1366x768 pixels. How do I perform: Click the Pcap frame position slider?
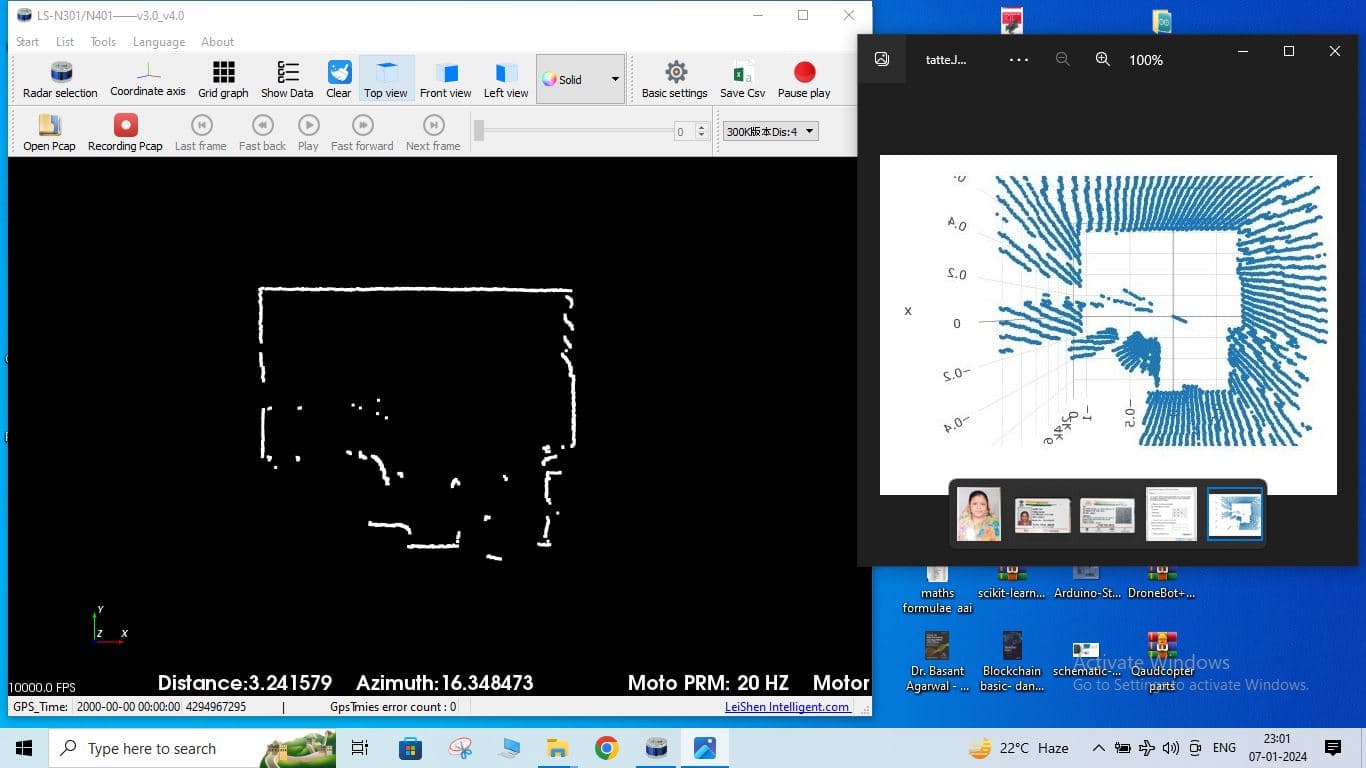[x=575, y=131]
